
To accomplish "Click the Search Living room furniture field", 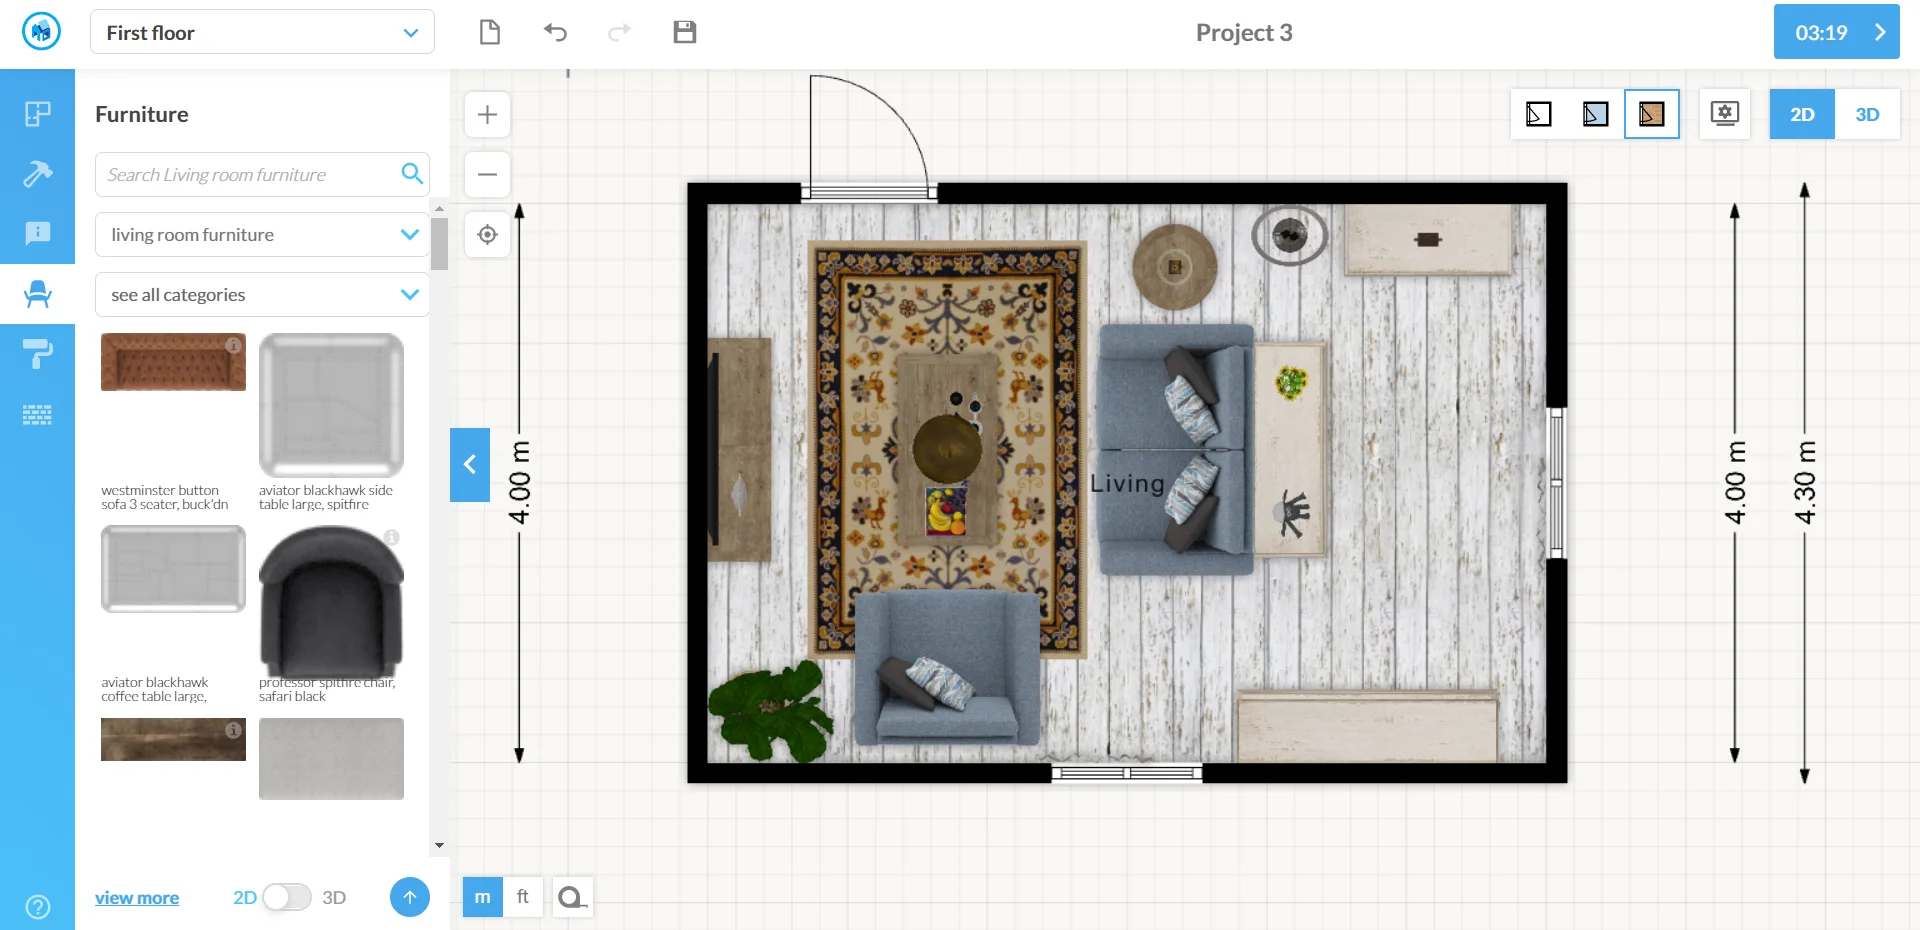I will (x=250, y=175).
